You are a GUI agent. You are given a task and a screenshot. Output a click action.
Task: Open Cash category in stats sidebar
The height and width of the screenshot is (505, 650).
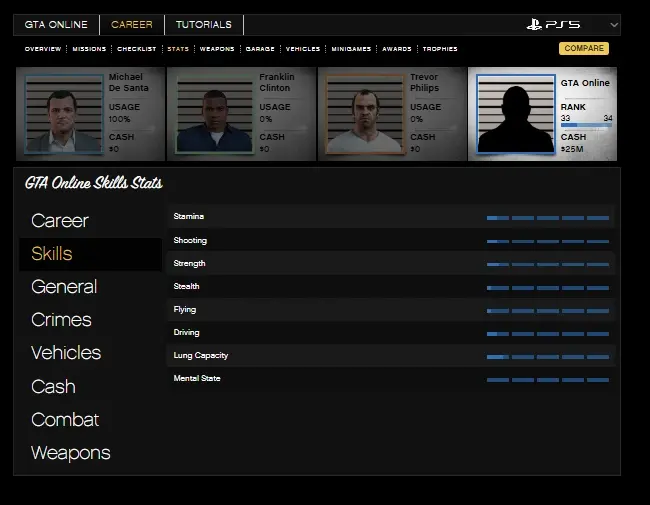[x=53, y=387]
